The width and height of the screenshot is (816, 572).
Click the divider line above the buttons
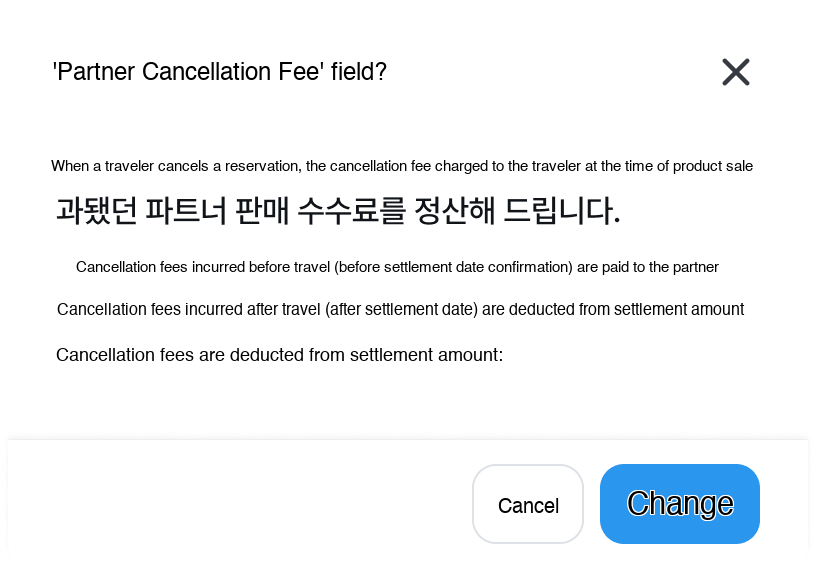(408, 439)
